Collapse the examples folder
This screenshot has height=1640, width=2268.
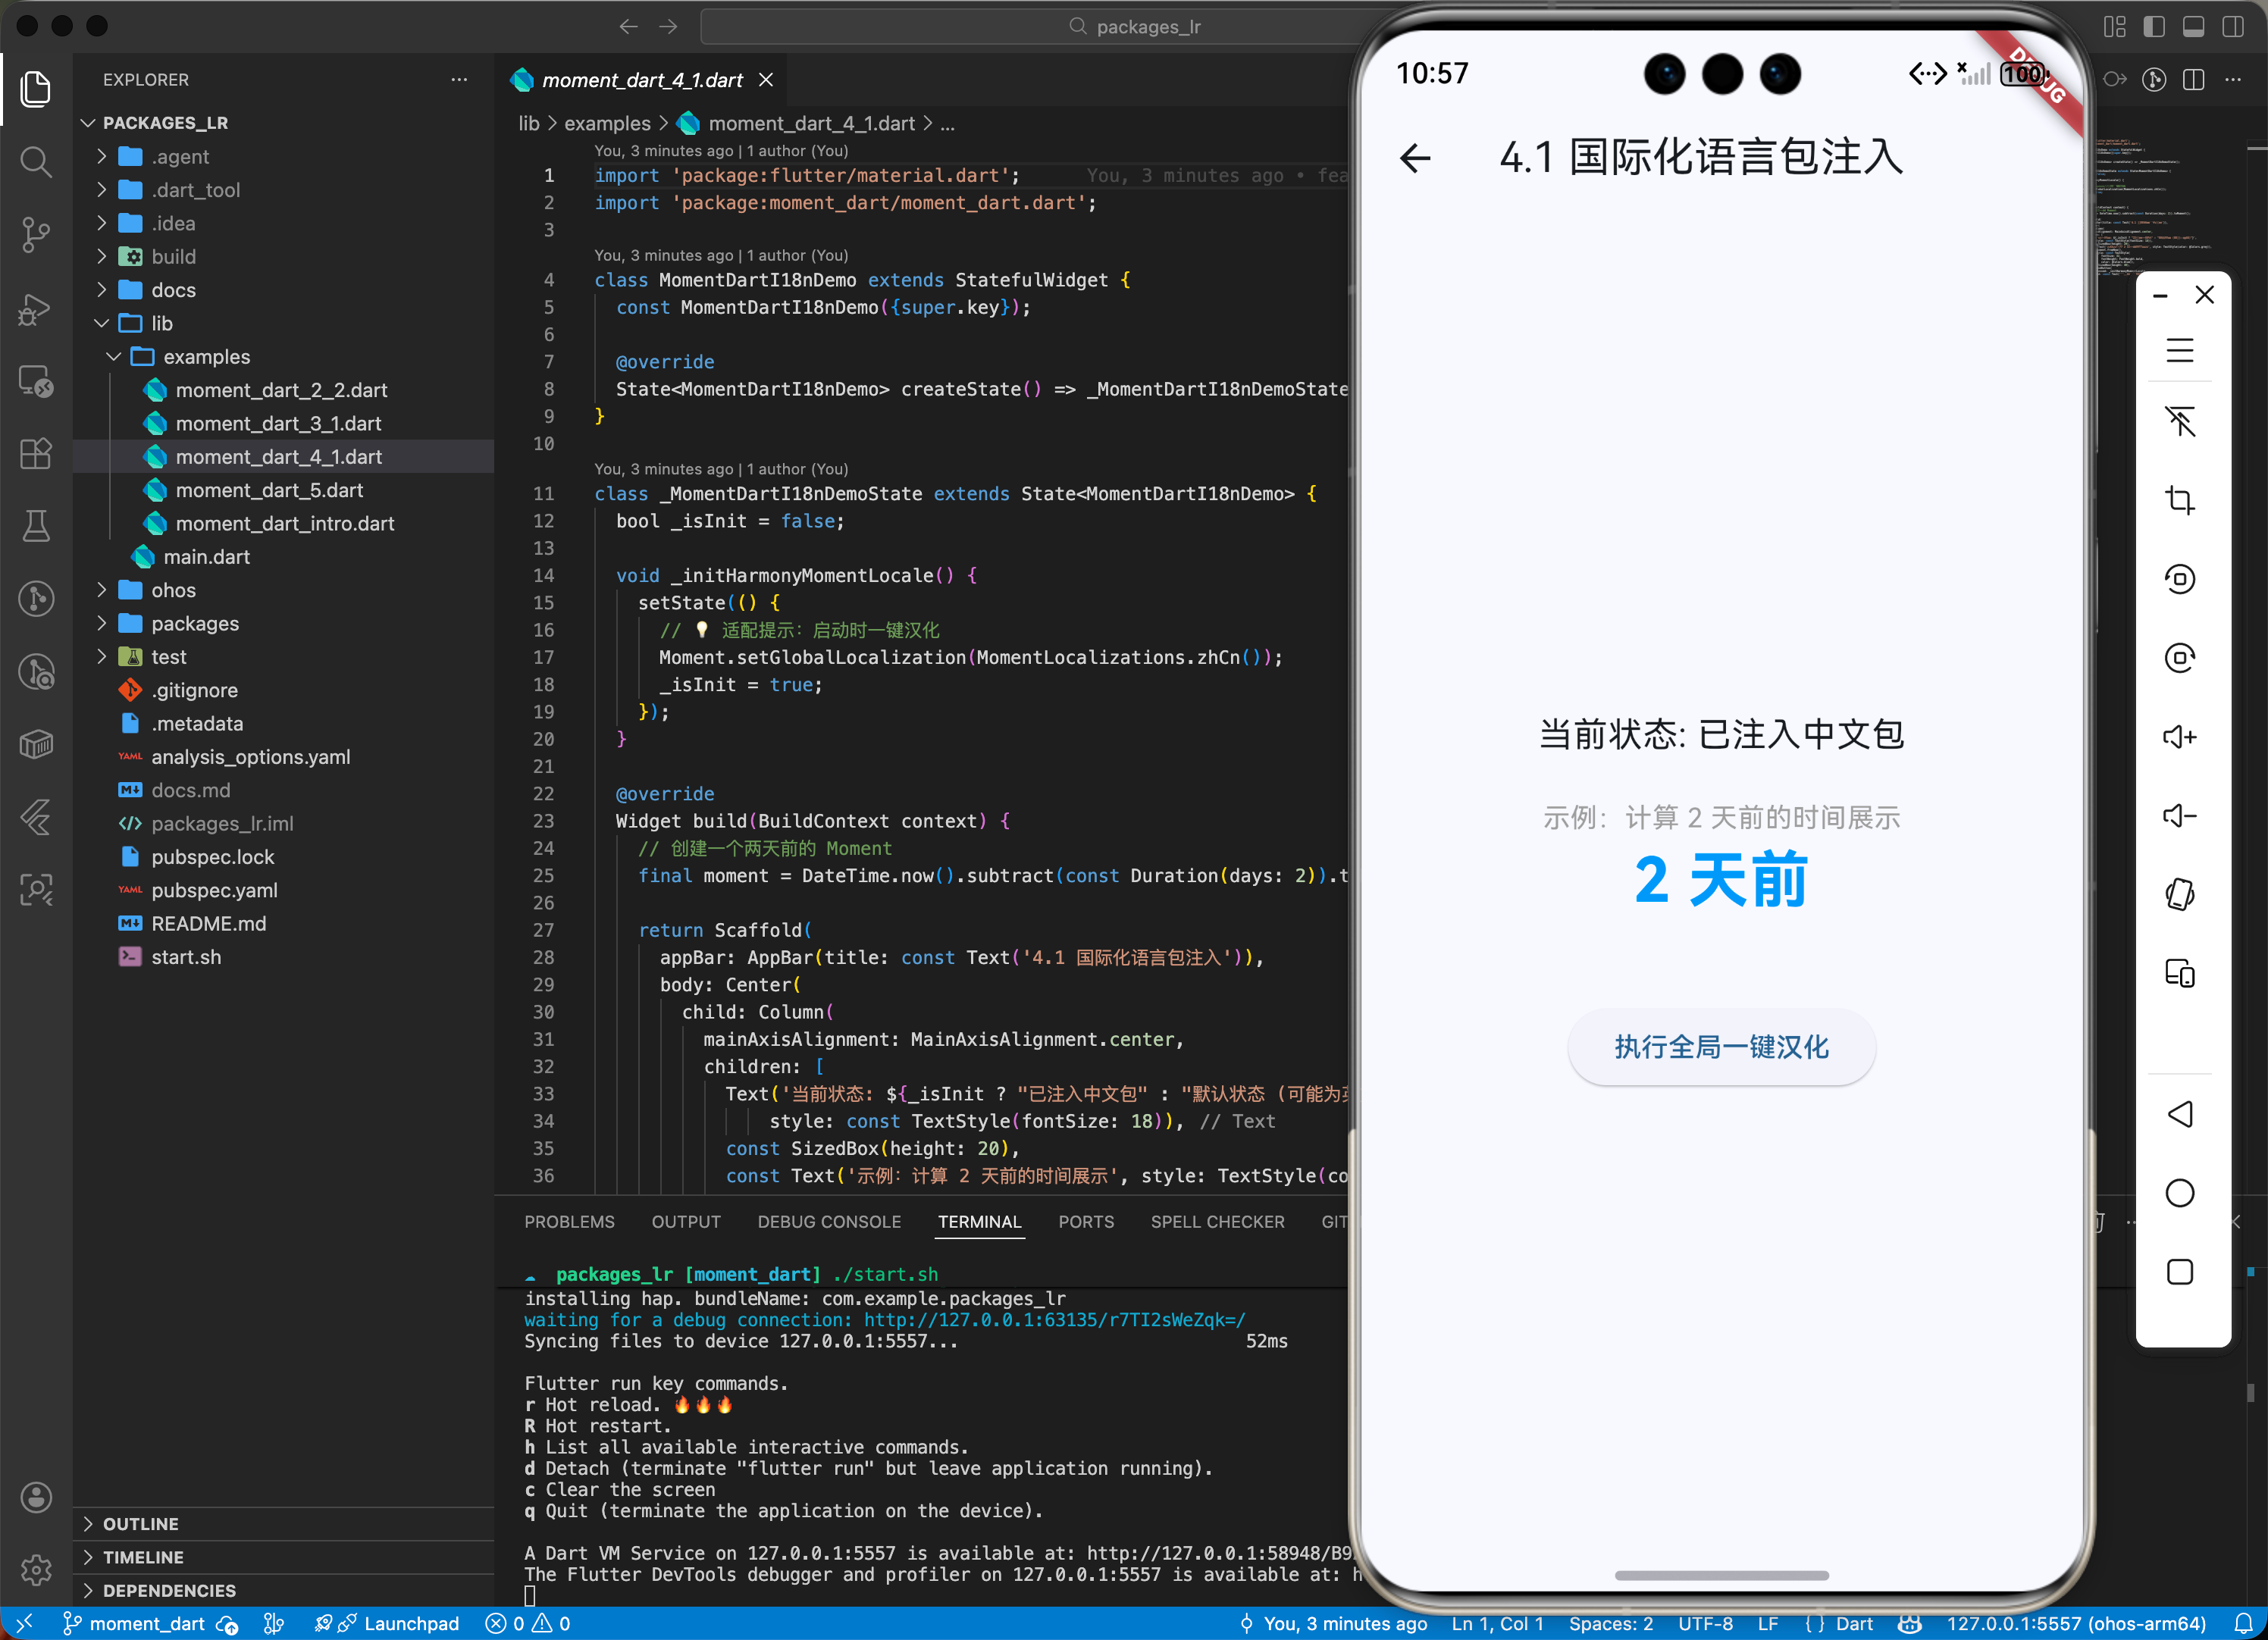coord(206,357)
